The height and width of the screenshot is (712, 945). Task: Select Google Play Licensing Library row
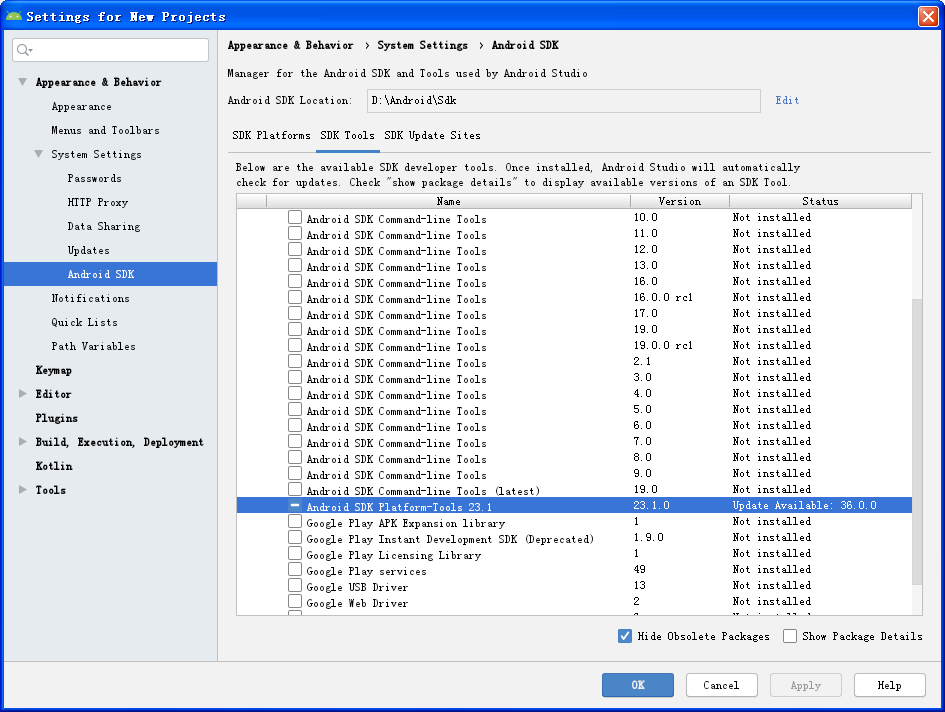pos(574,553)
